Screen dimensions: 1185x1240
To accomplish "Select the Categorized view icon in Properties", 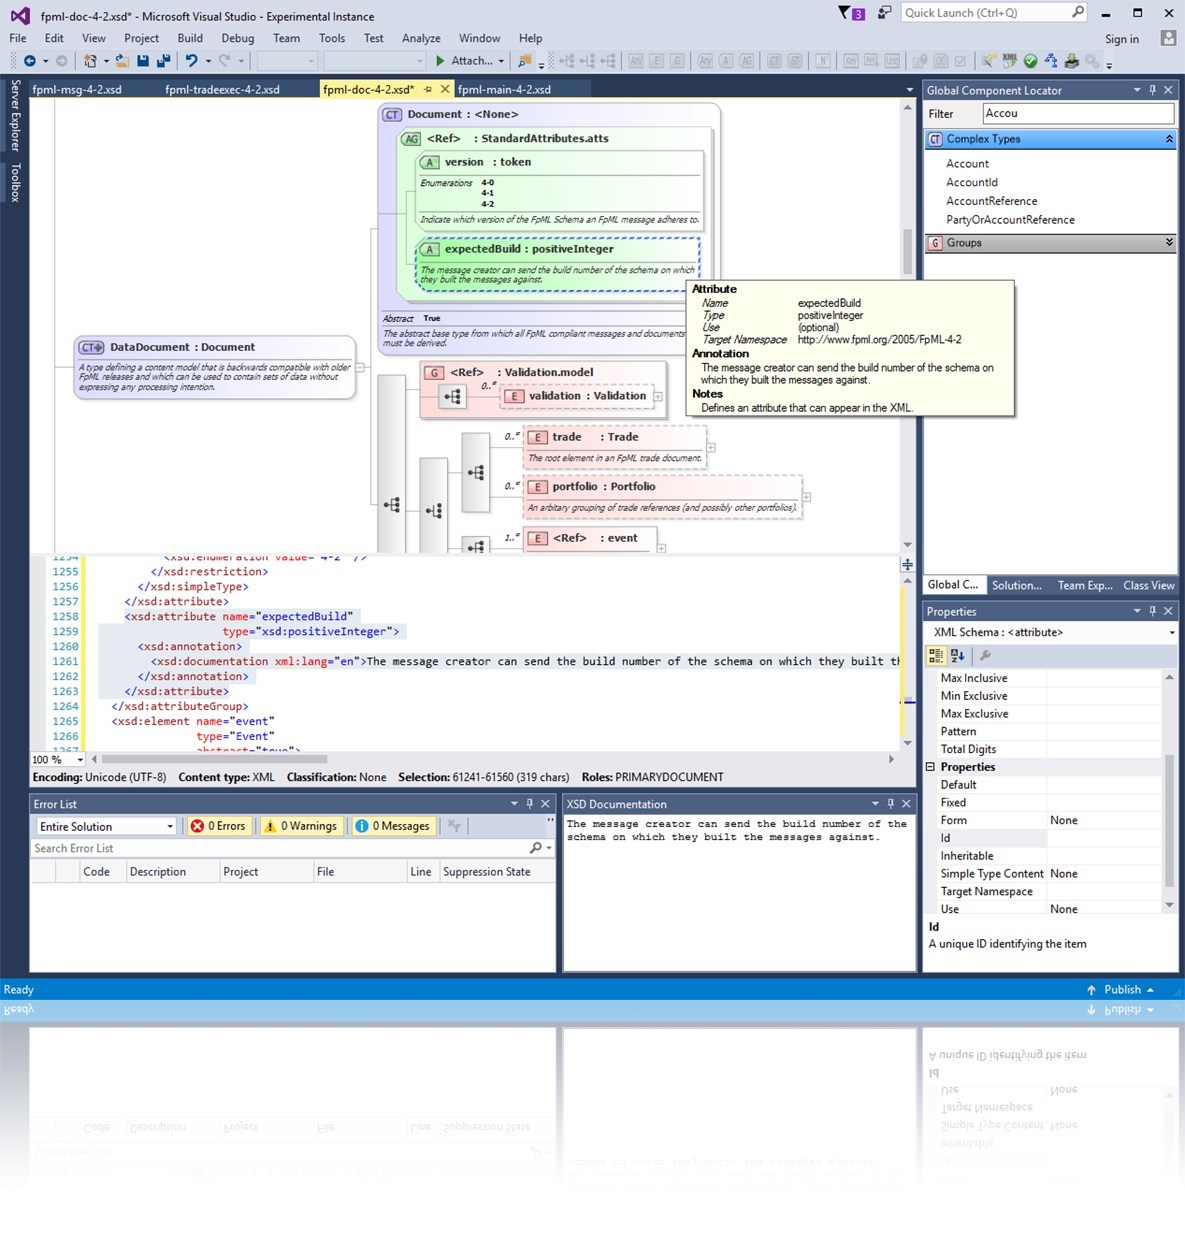I will [936, 656].
